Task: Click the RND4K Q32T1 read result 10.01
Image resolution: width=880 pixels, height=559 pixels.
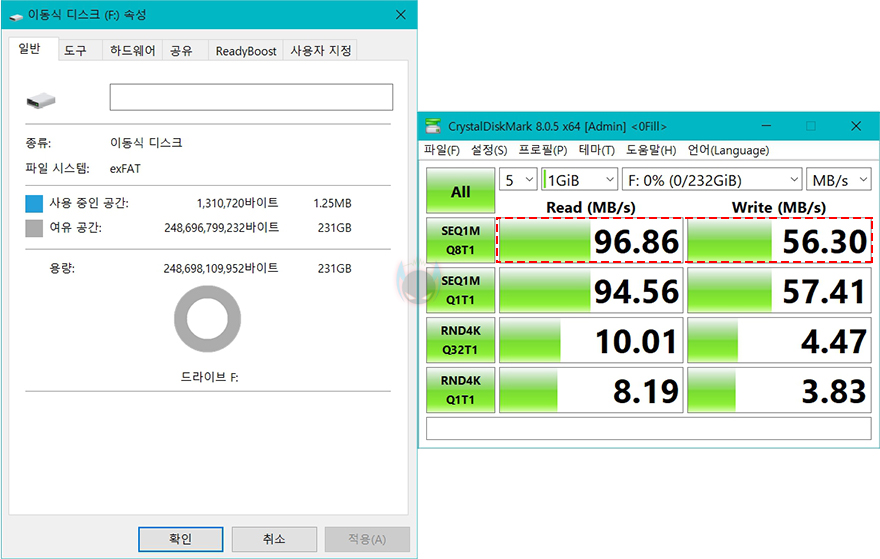Action: click(591, 340)
